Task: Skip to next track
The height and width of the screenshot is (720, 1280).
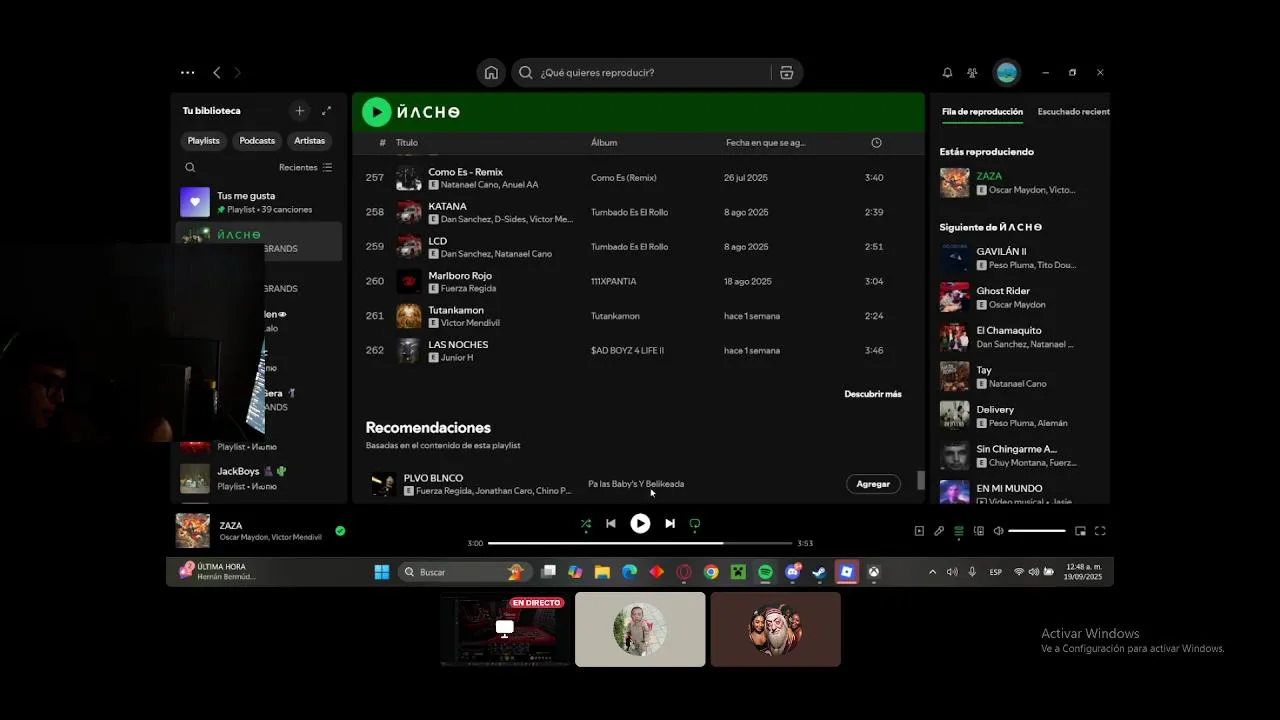Action: click(670, 523)
